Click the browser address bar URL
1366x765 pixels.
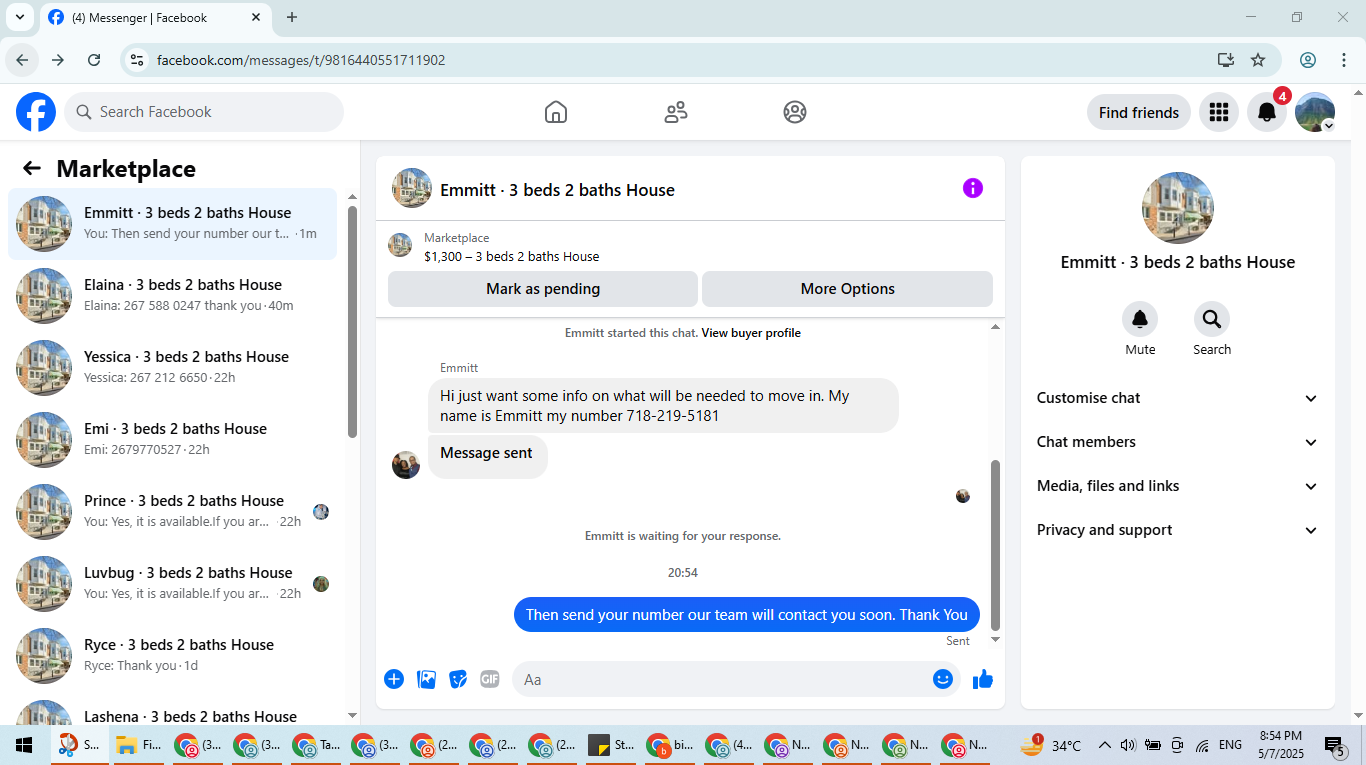coord(301,60)
